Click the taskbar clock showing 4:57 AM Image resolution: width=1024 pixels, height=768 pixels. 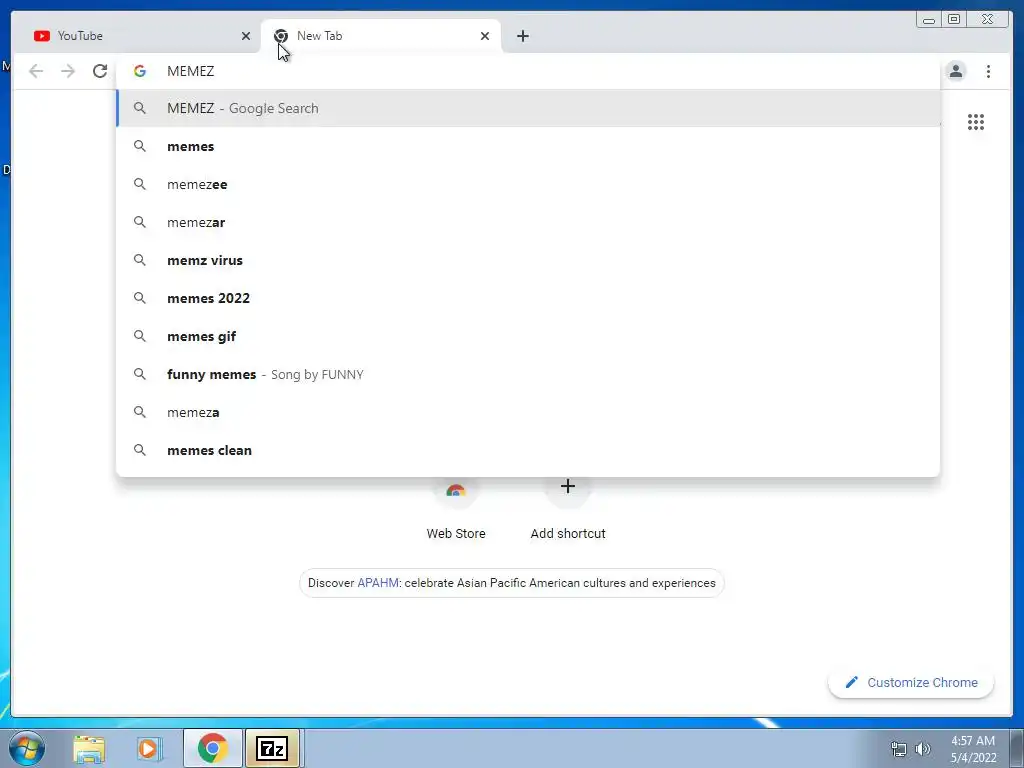pyautogui.click(x=973, y=749)
